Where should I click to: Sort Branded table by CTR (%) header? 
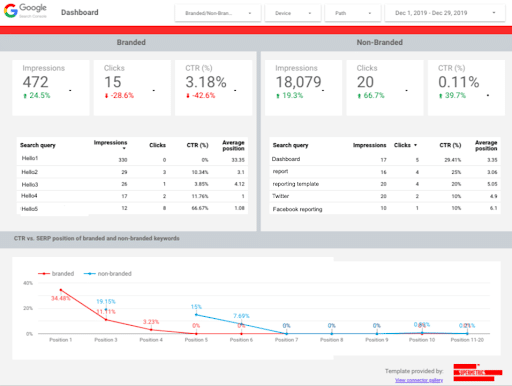coord(197,145)
